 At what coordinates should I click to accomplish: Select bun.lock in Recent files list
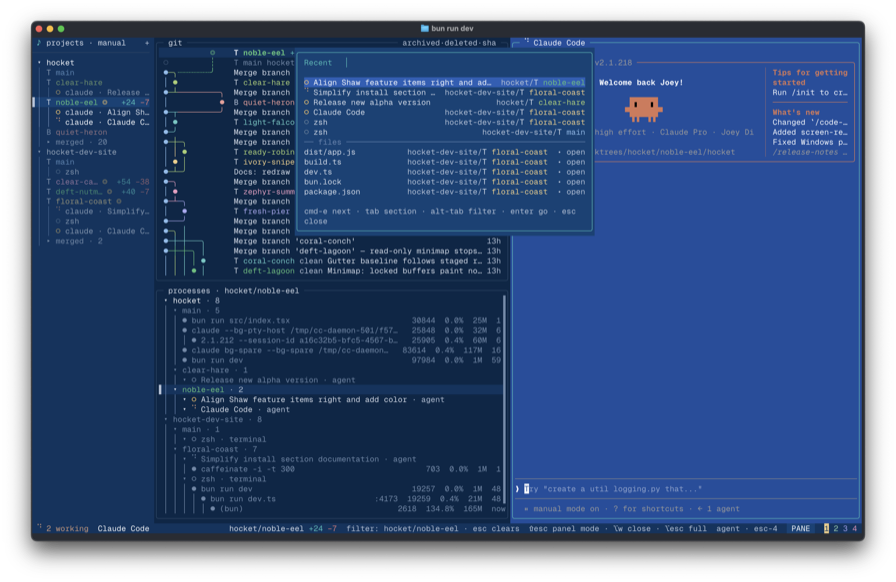tap(445, 182)
